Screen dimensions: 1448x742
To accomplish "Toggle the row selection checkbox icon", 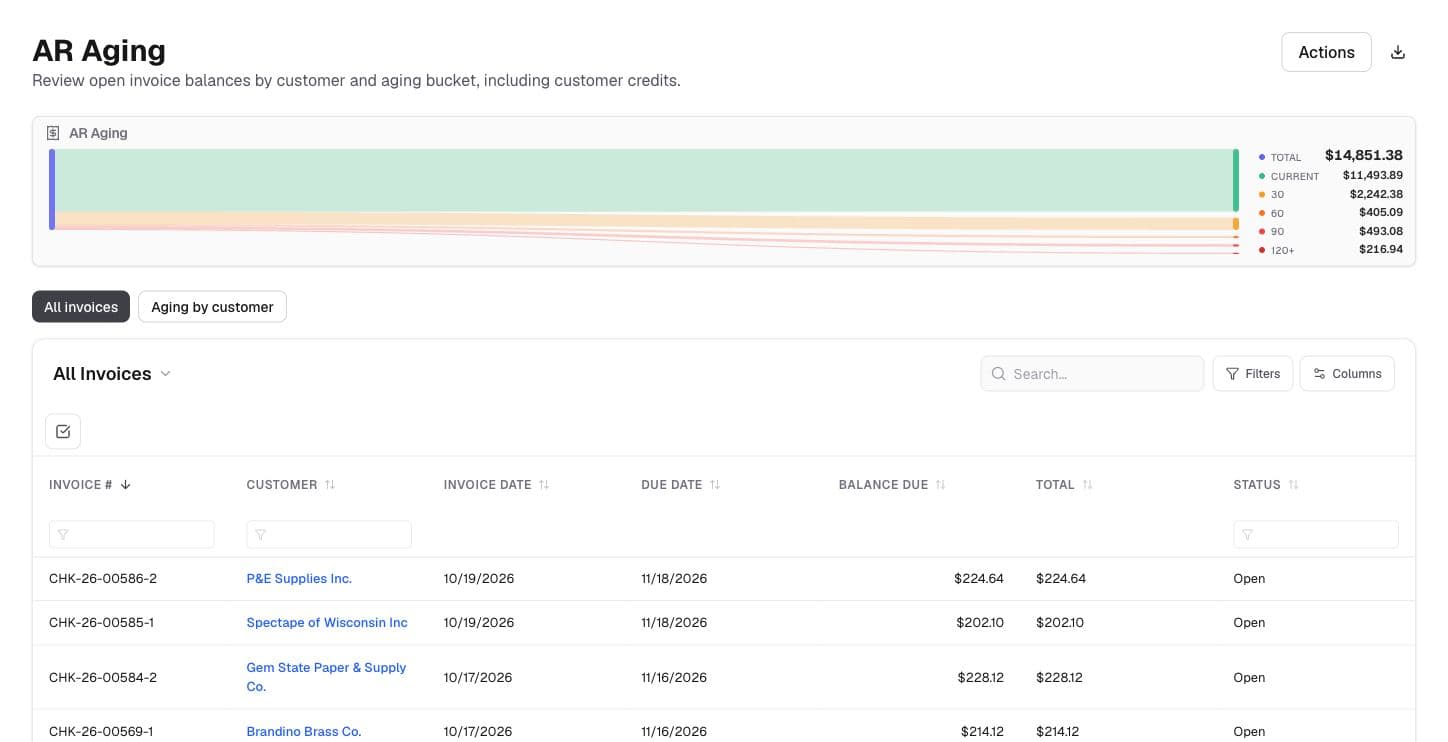I will [x=63, y=431].
